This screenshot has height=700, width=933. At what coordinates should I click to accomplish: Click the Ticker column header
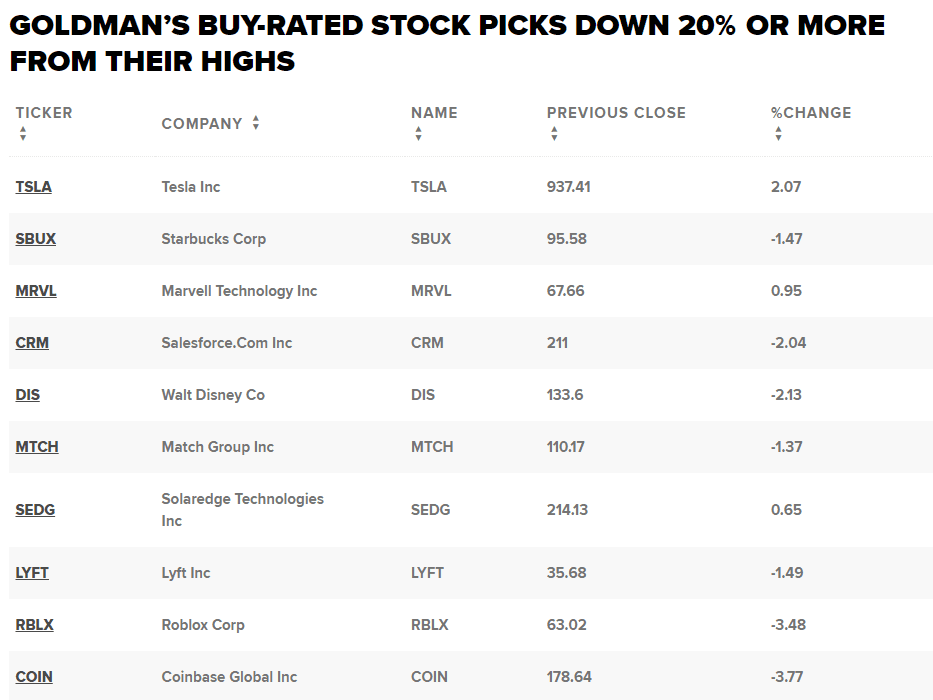tap(44, 113)
